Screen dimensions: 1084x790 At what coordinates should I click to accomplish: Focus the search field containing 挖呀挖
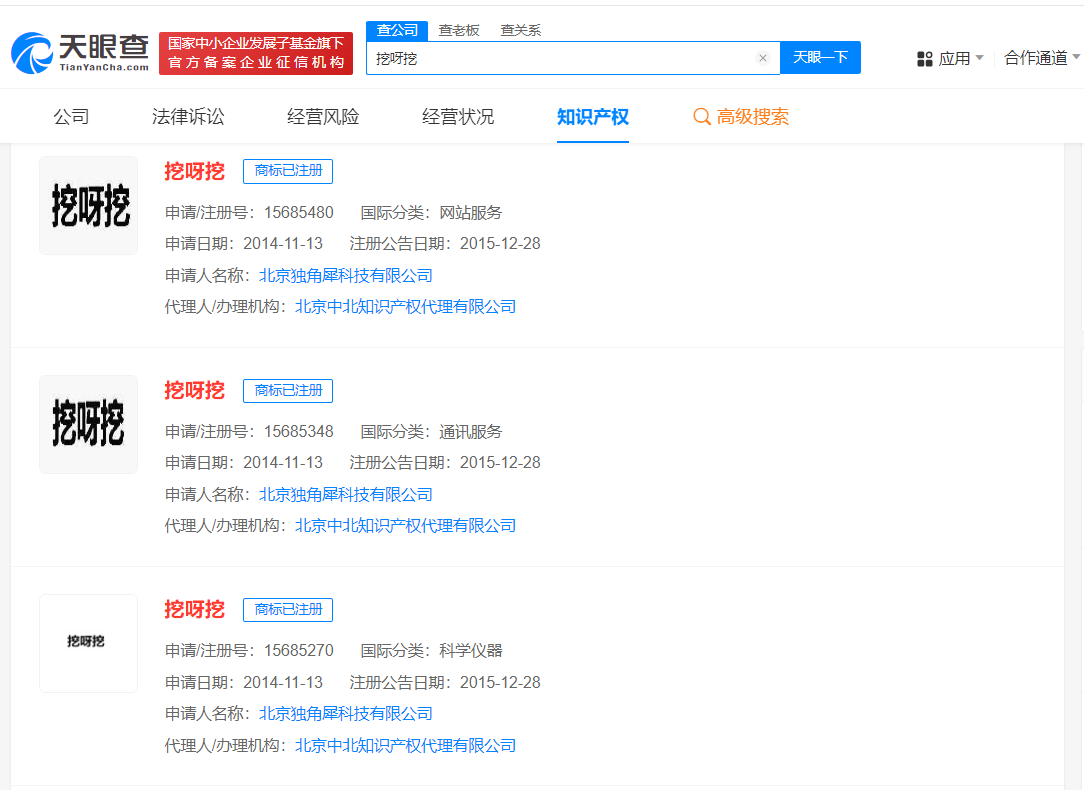[x=573, y=58]
